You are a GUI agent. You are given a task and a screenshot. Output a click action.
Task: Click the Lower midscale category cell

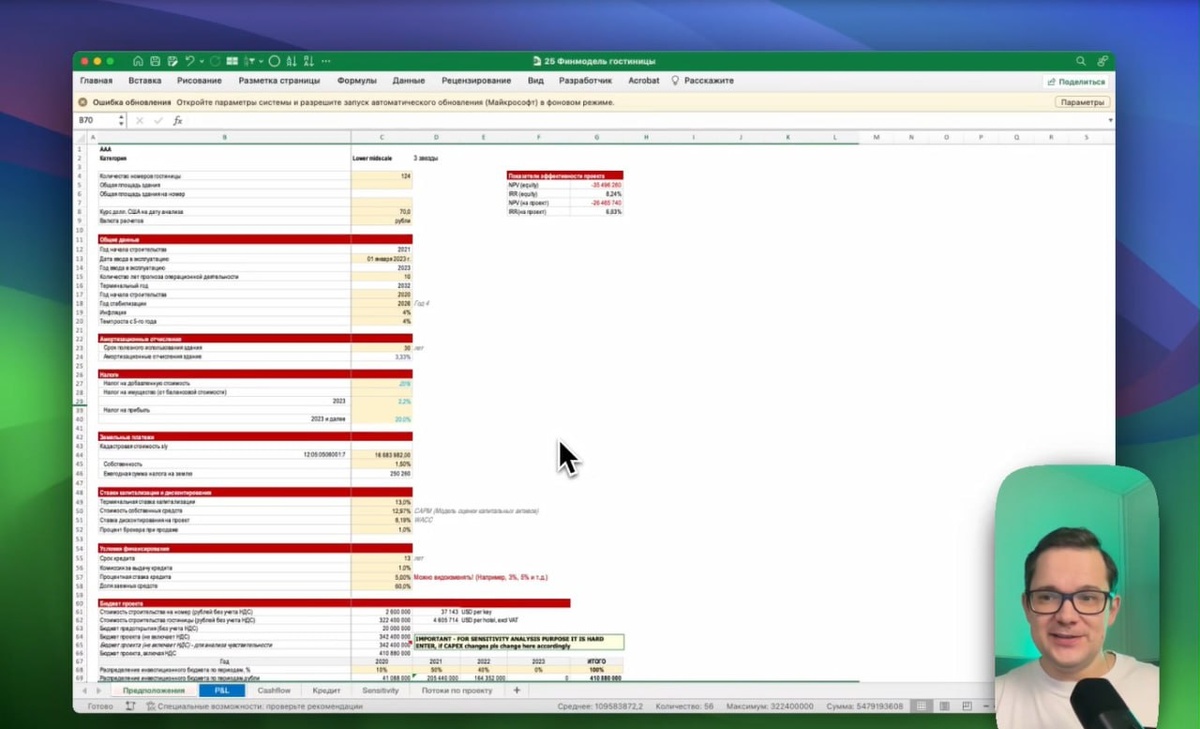coord(382,158)
